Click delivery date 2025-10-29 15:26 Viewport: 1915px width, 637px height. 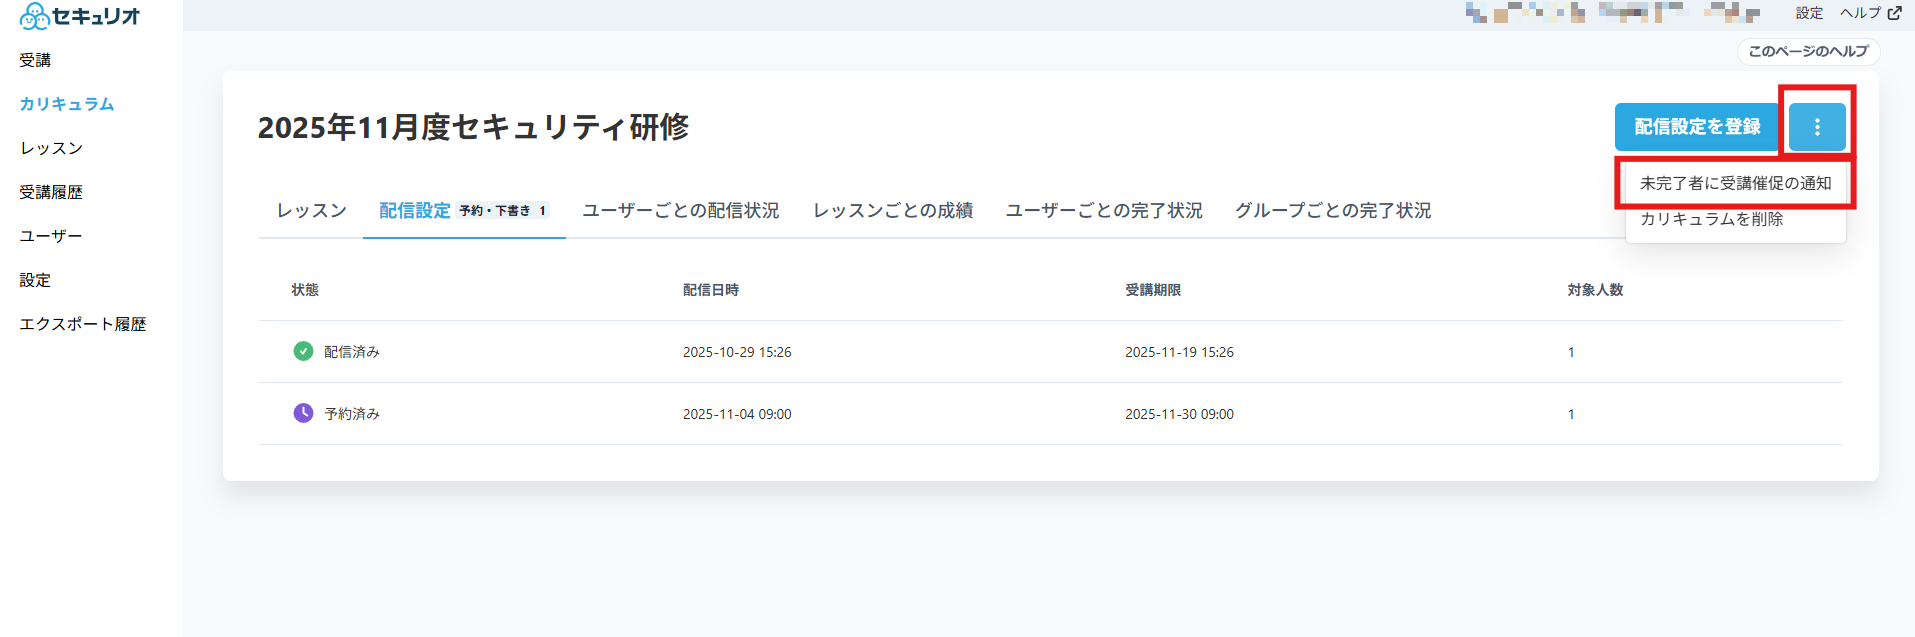coord(737,352)
